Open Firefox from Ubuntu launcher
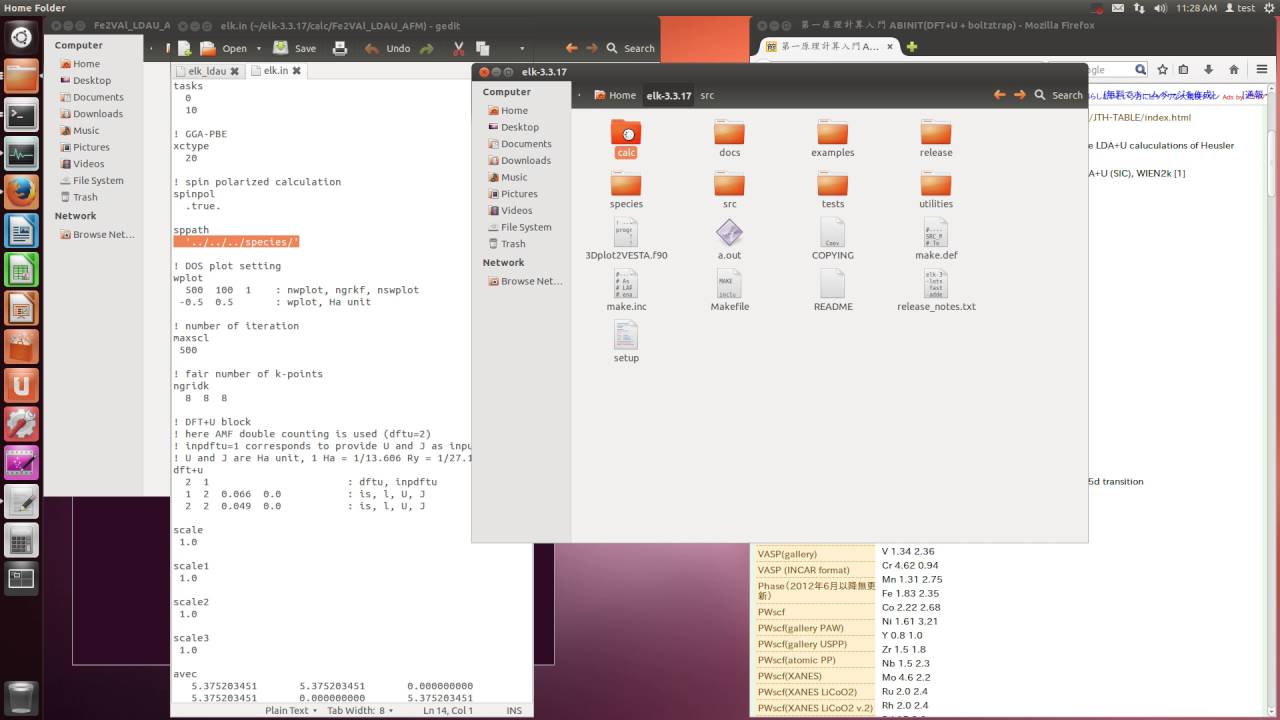The width and height of the screenshot is (1280, 720). pos(22,191)
